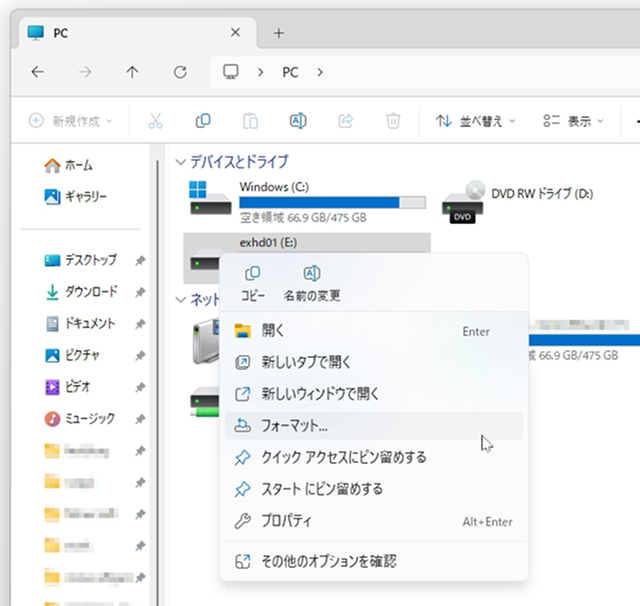Viewport: 640px width, 606px height.
Task: Click the Paste clipboard toolbar icon
Action: click(250, 121)
